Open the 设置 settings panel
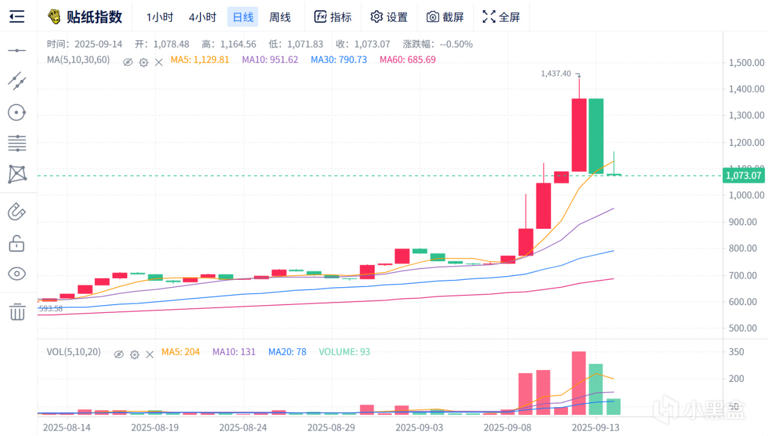Viewport: 768px width, 436px height. pyautogui.click(x=389, y=17)
